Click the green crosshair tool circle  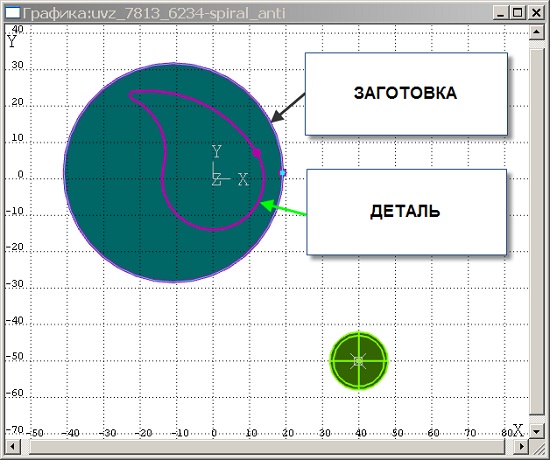coord(359,361)
